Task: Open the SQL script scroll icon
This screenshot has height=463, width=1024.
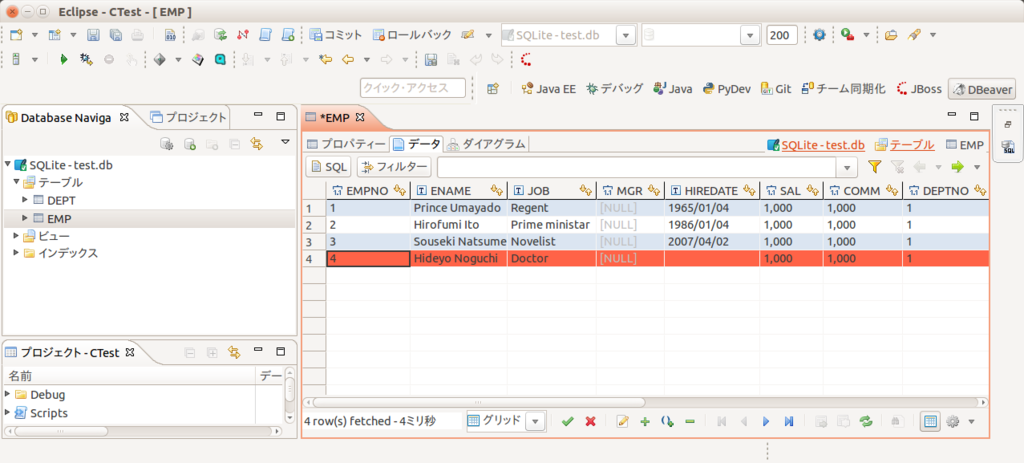Action: [x=265, y=35]
